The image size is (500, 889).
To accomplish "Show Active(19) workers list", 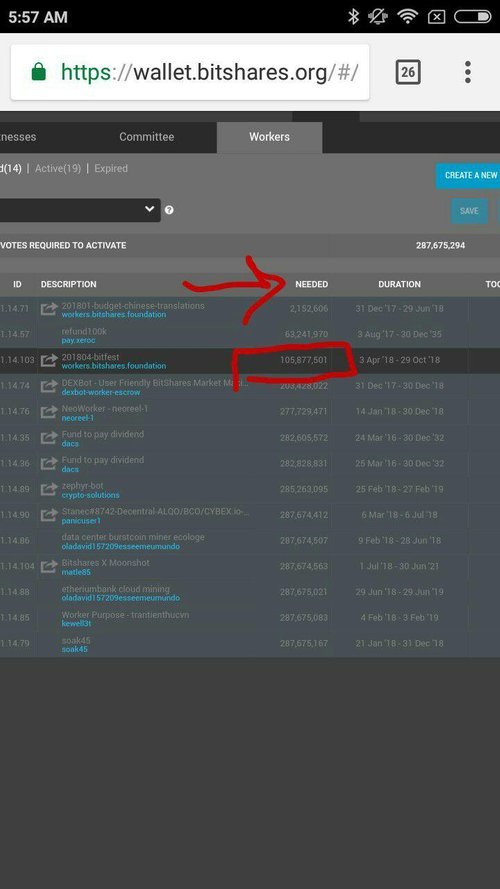I will click(58, 168).
